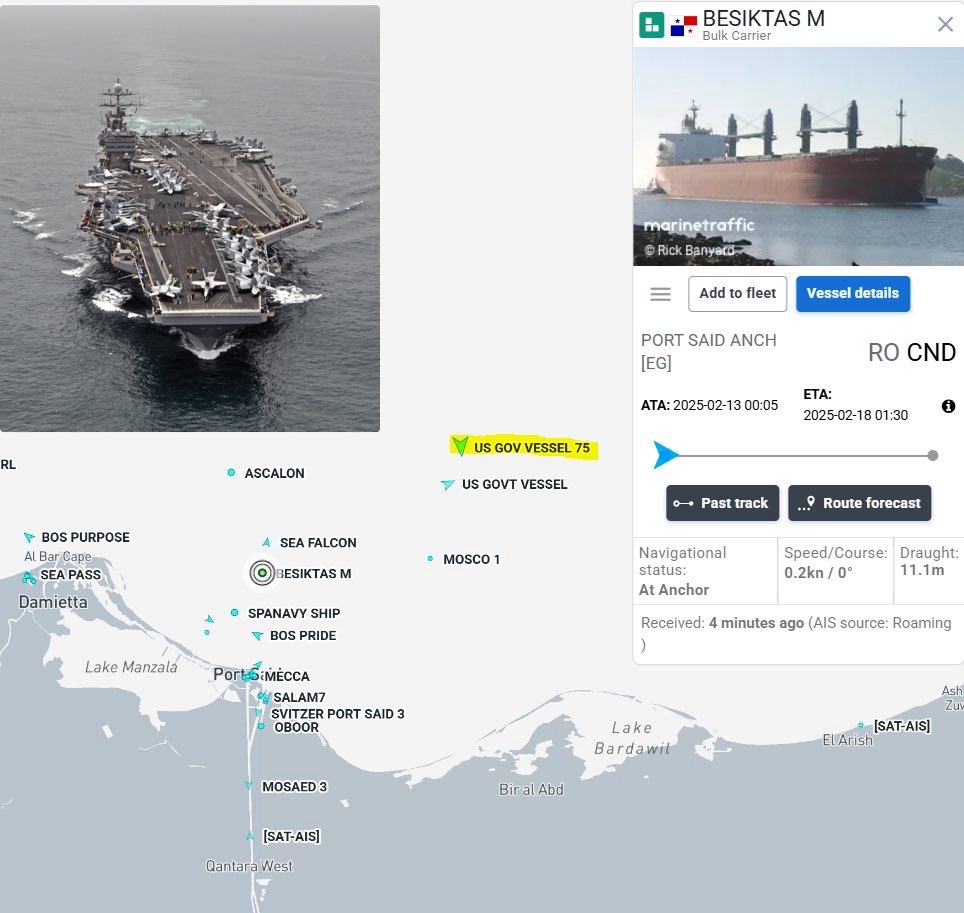Click the green bulk carrier type icon

651,22
